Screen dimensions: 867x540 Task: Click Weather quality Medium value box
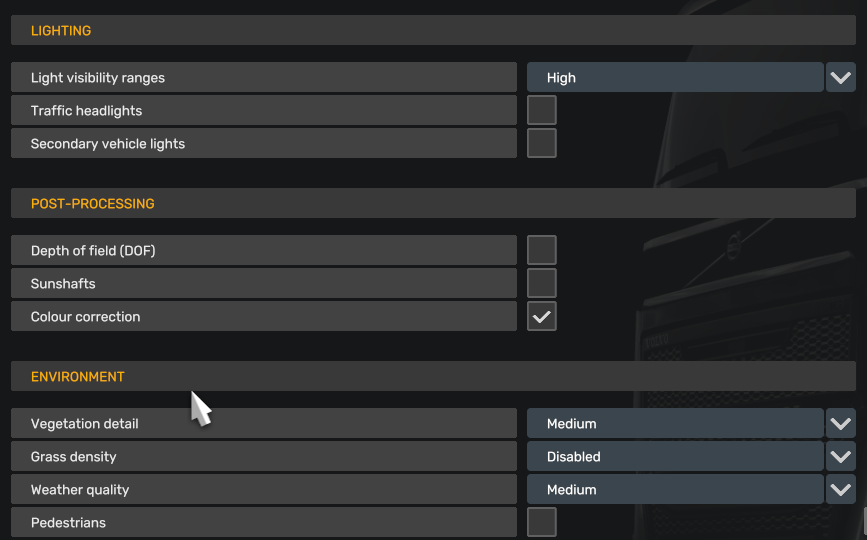pos(675,489)
